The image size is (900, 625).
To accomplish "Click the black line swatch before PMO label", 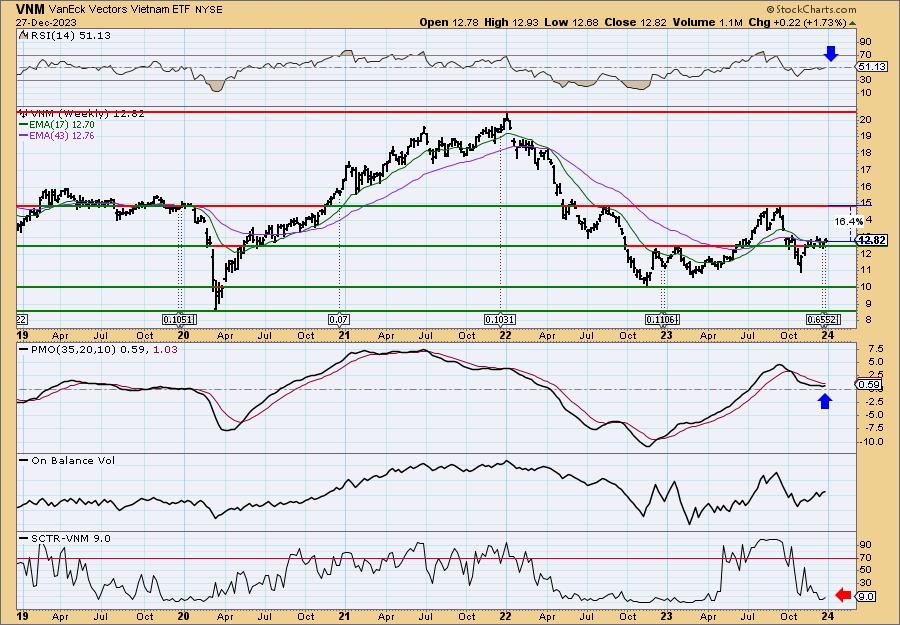I will pos(24,349).
